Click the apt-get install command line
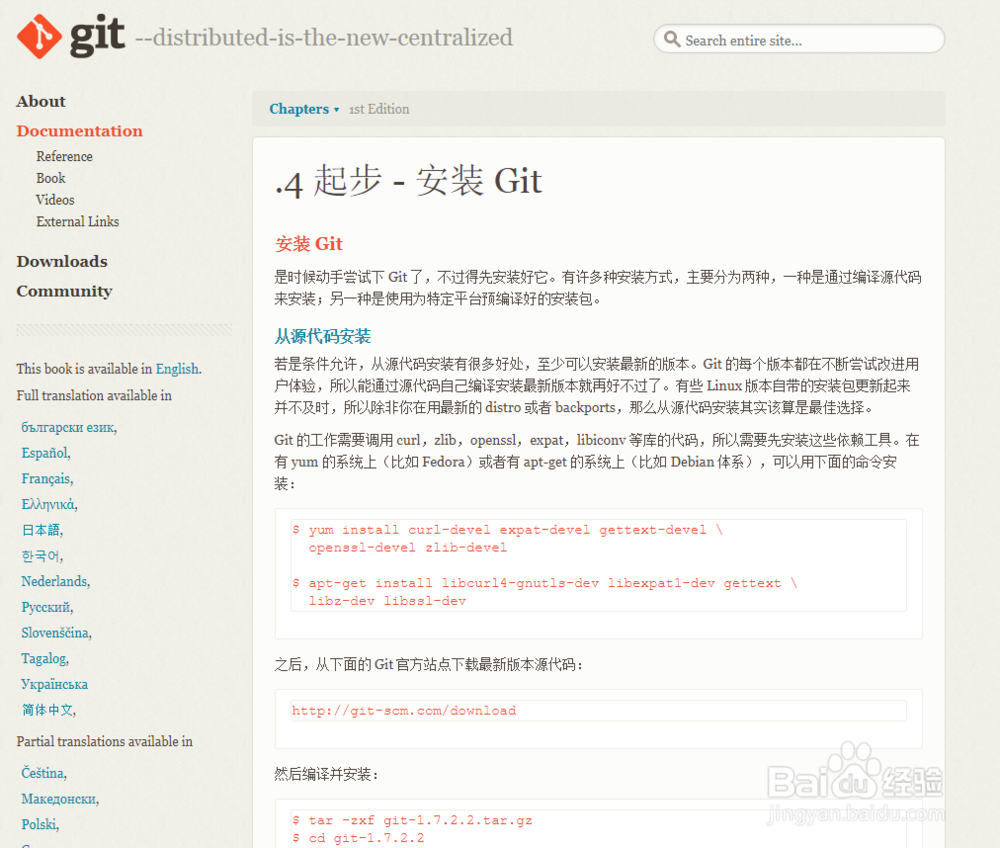Screen dimensions: 1000x848 pyautogui.click(x=545, y=583)
